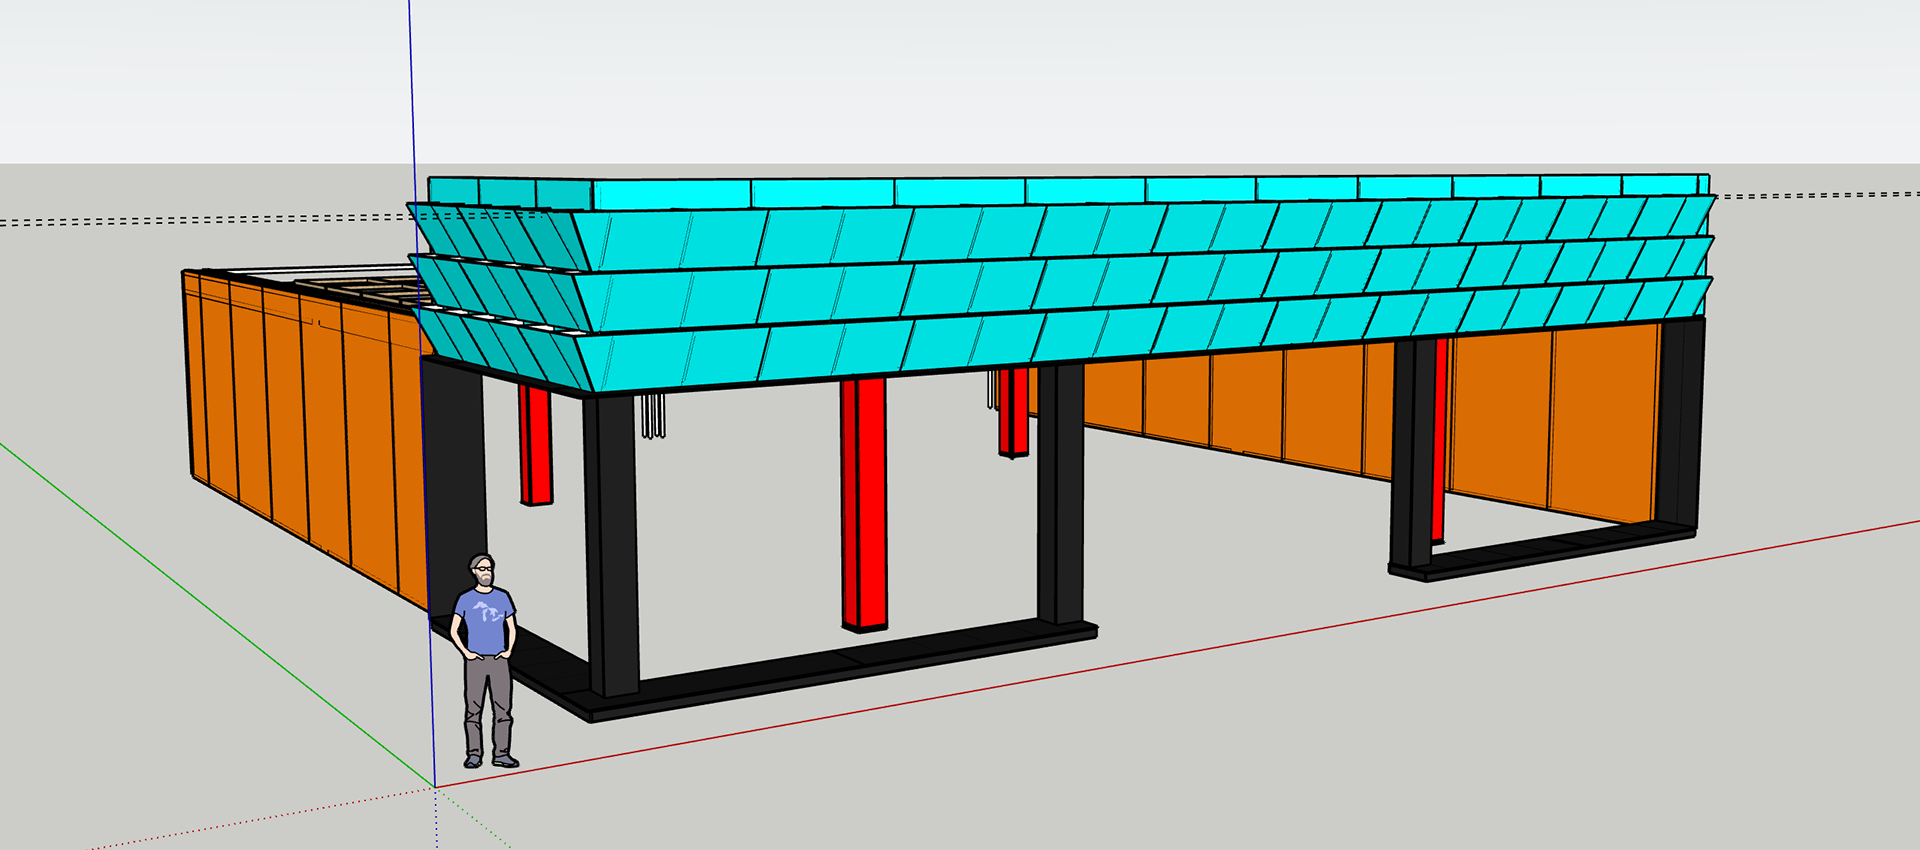
Task: Select the red column hanging at back center
Action: pos(1013,412)
